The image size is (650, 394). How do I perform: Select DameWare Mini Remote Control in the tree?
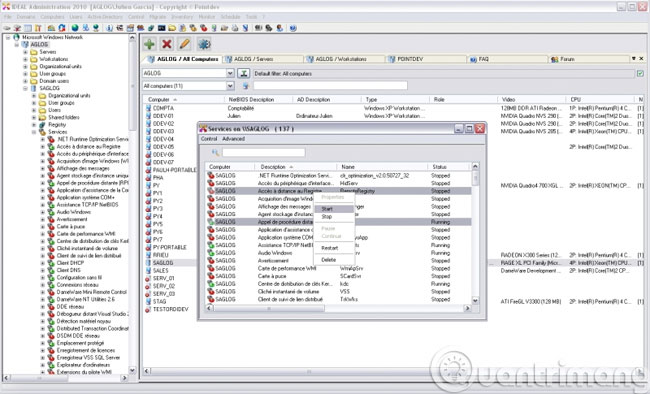pos(91,292)
